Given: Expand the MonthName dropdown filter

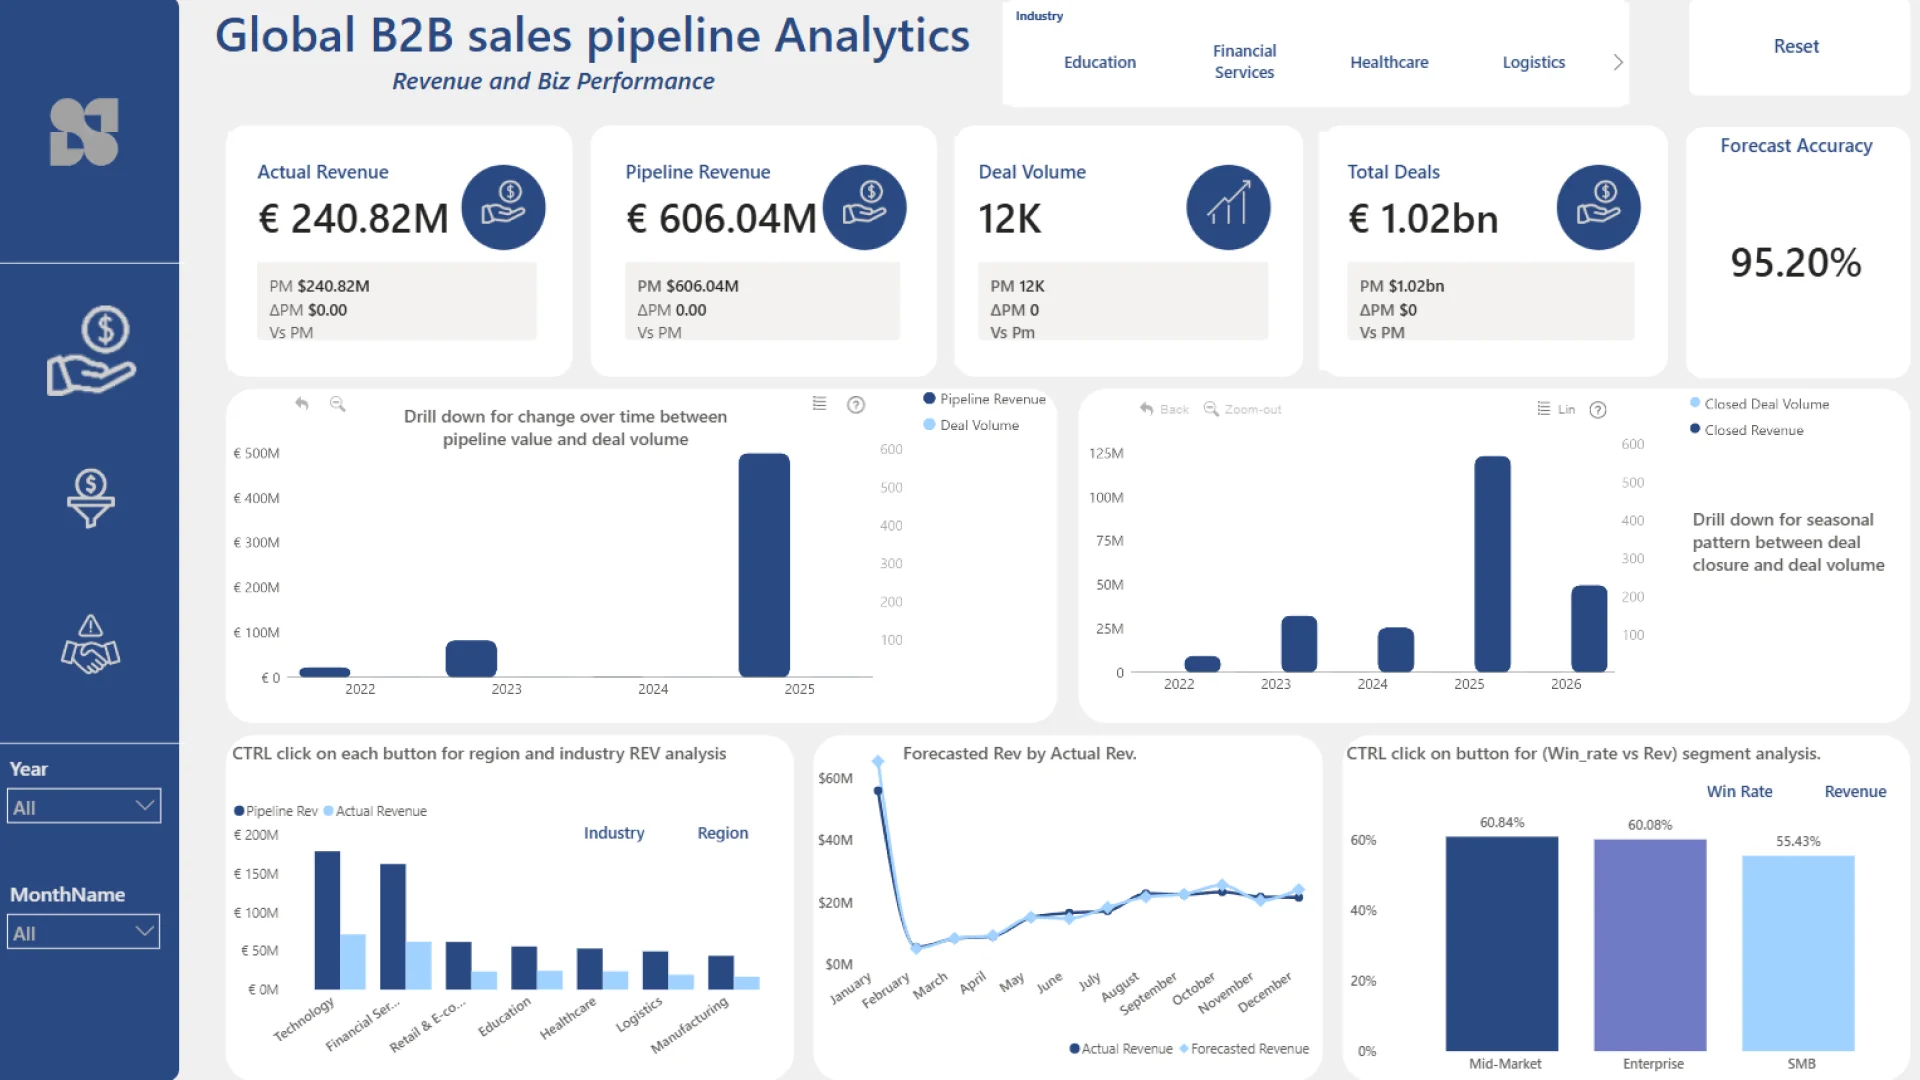Looking at the screenshot, I should pos(84,933).
